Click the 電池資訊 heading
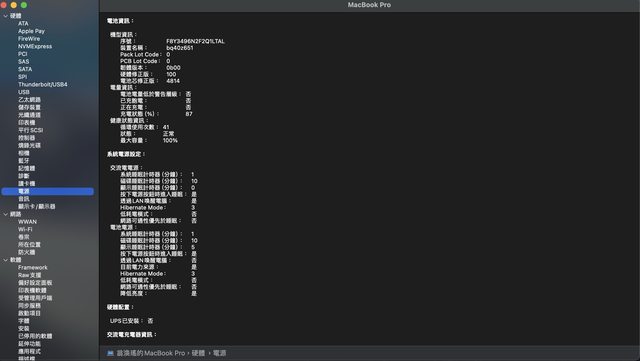This screenshot has width=640, height=361. (120, 21)
